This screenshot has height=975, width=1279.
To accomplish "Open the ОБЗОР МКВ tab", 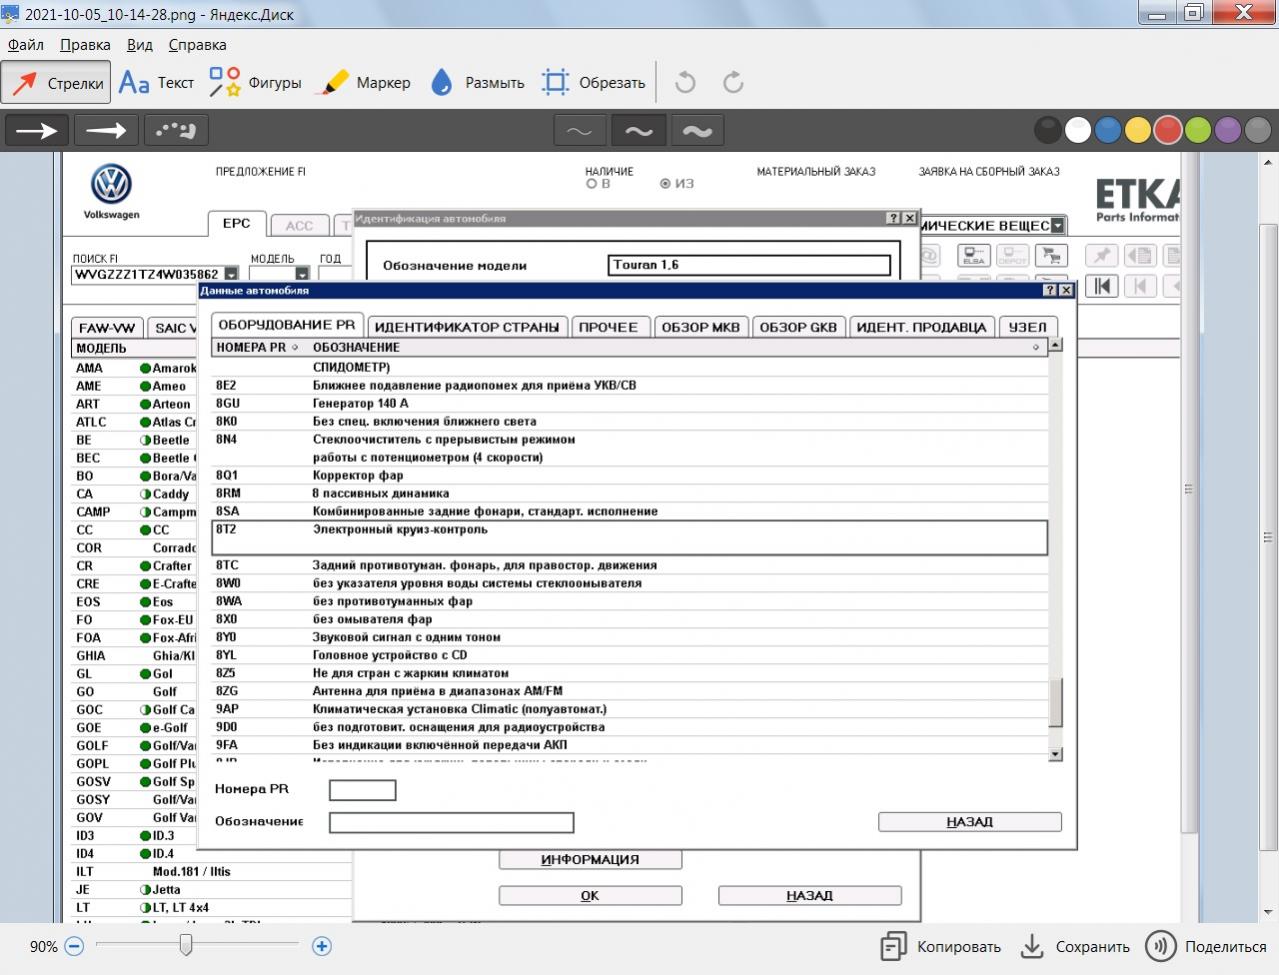I will [x=701, y=327].
